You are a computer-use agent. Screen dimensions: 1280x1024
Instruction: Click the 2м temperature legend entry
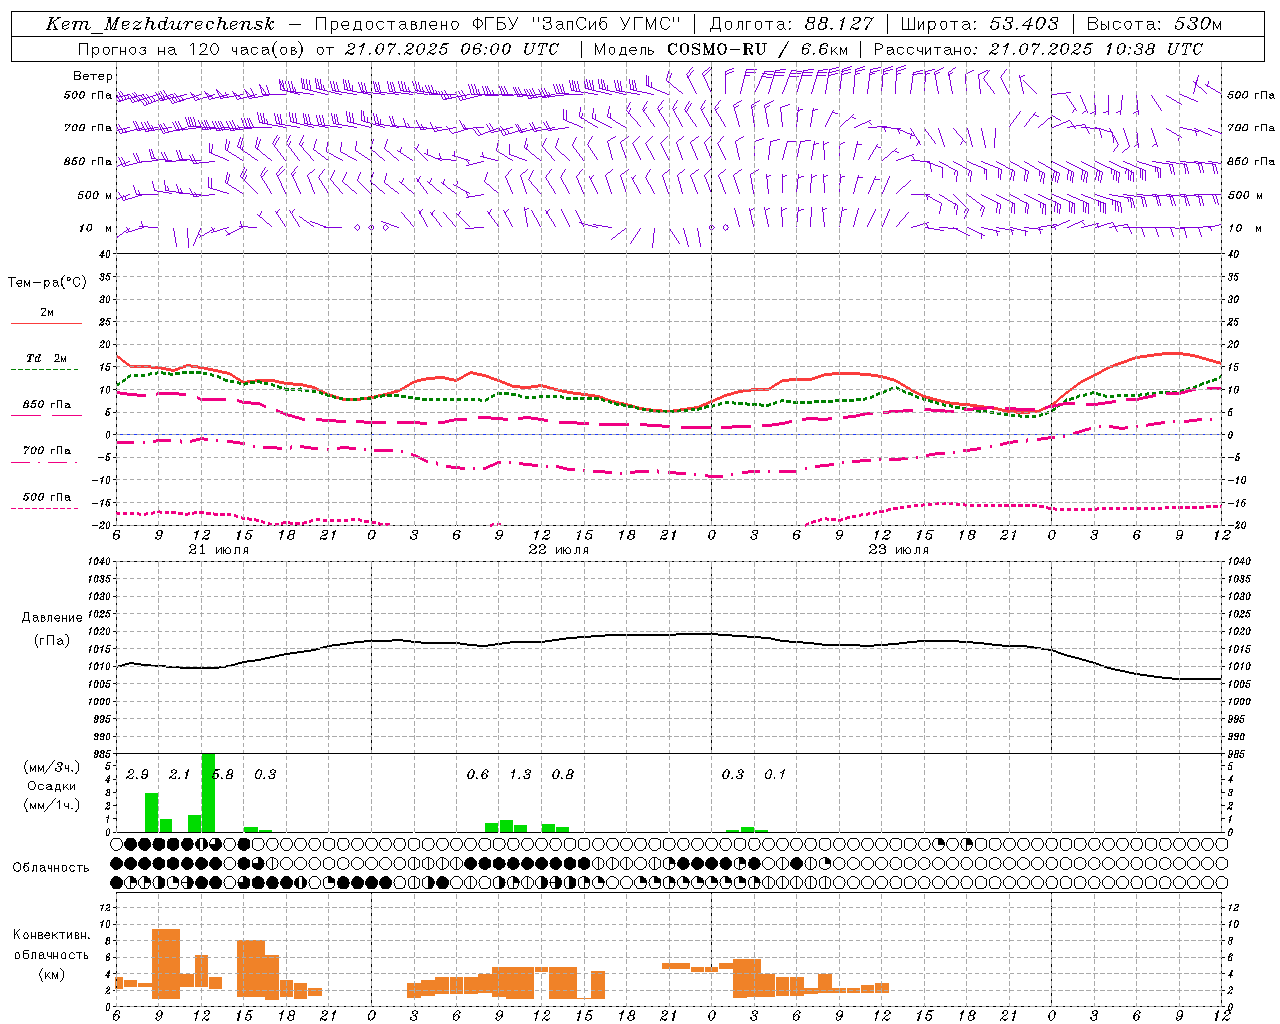coord(47,312)
